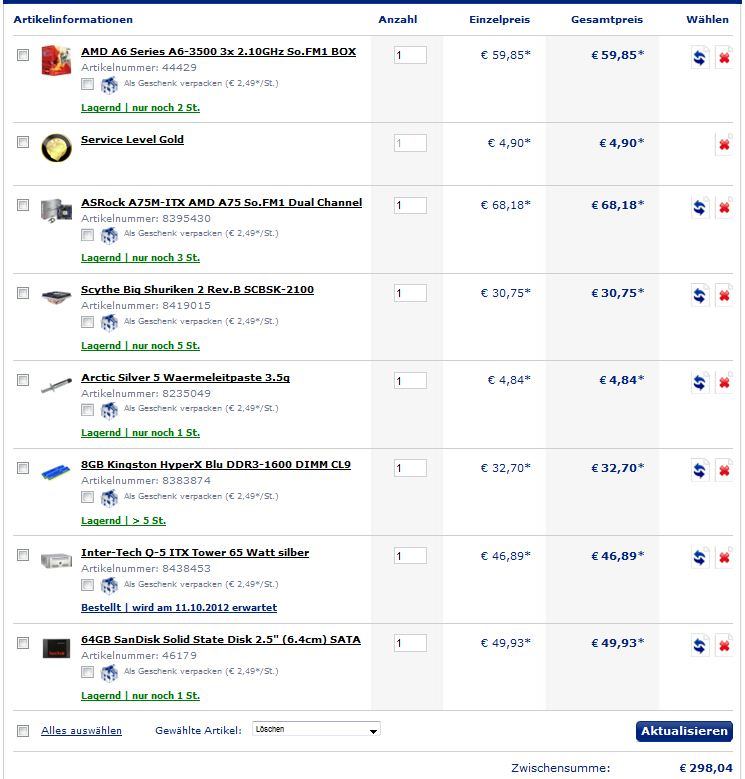Click the quantity field for Arctic Silver 5
Viewport: 745px width, 779px height.
pyautogui.click(x=410, y=381)
